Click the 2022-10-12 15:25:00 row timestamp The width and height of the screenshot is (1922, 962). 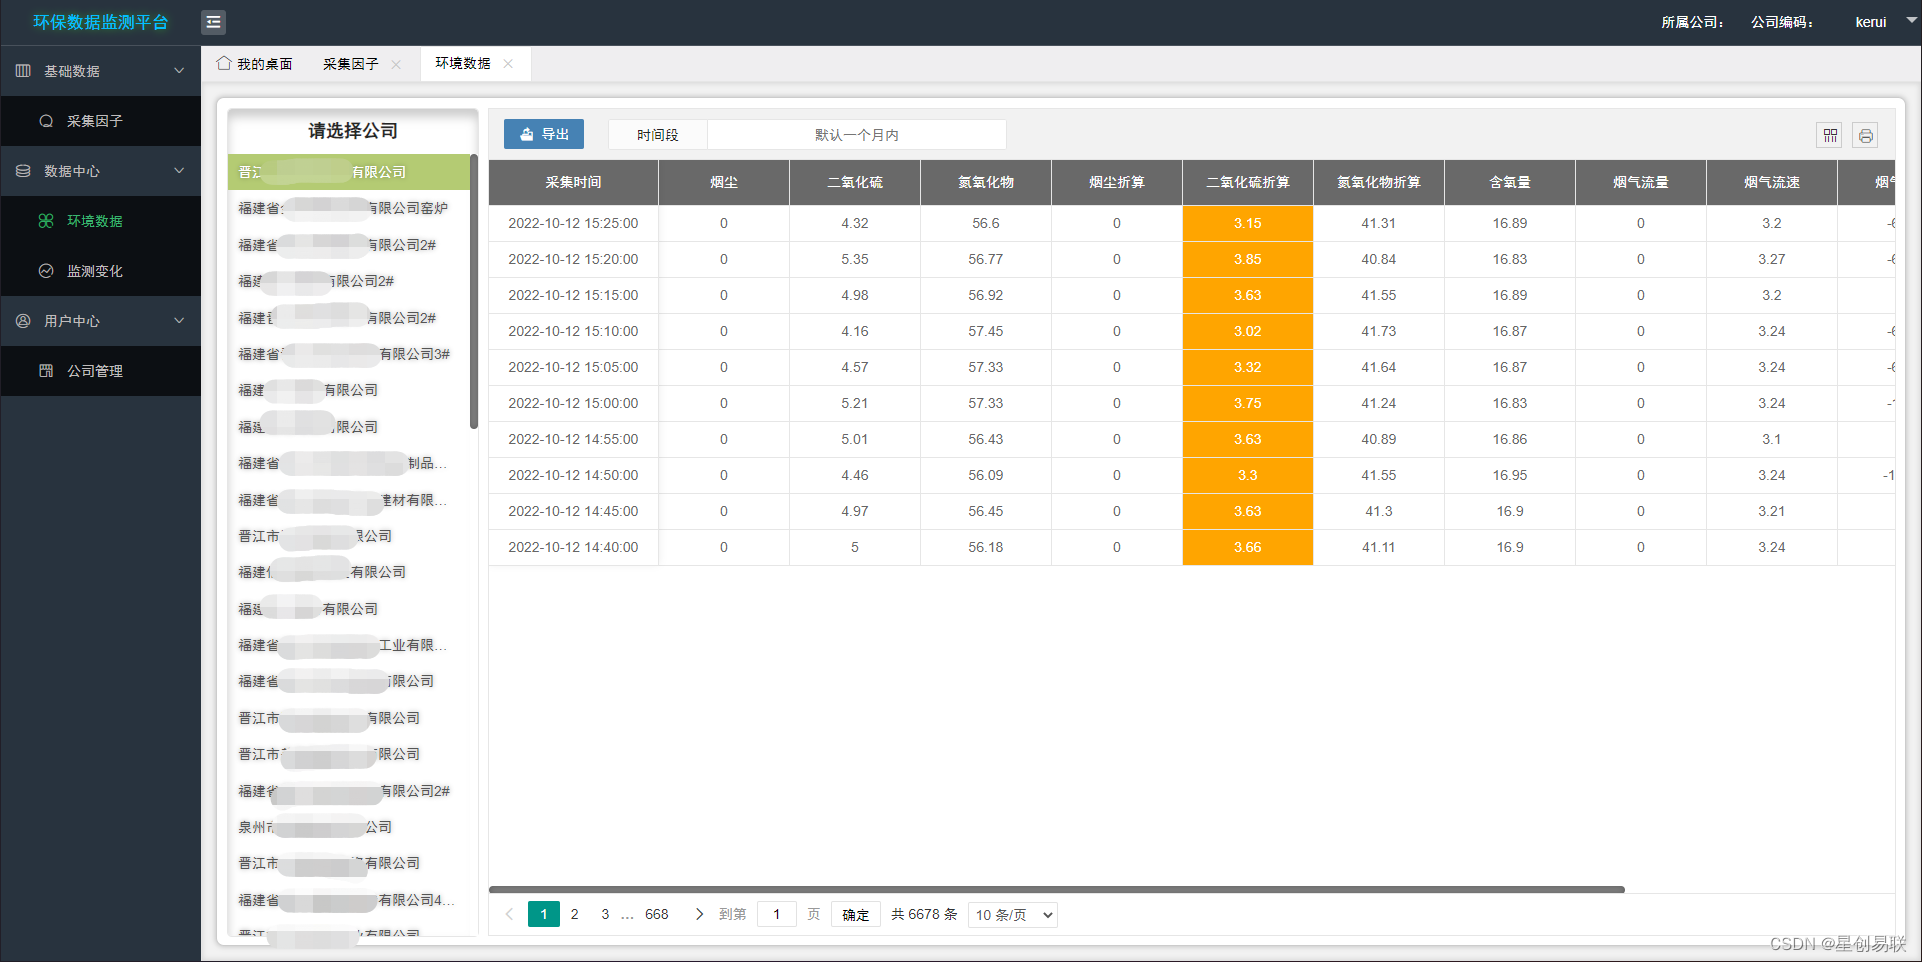573,223
